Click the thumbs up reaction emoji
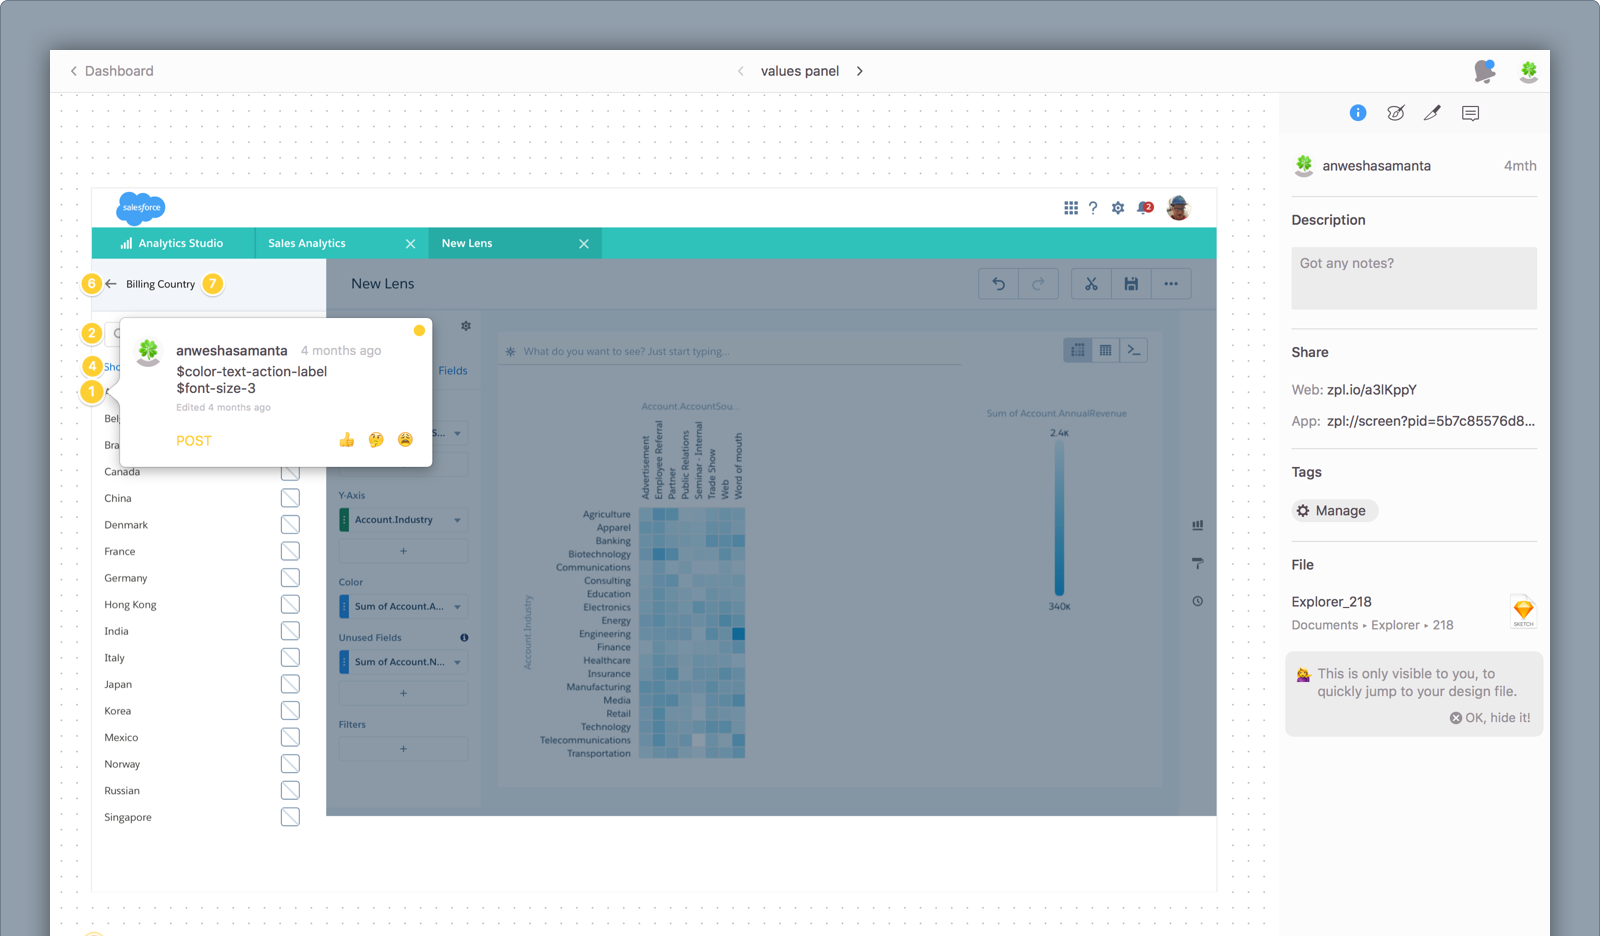 coord(347,440)
